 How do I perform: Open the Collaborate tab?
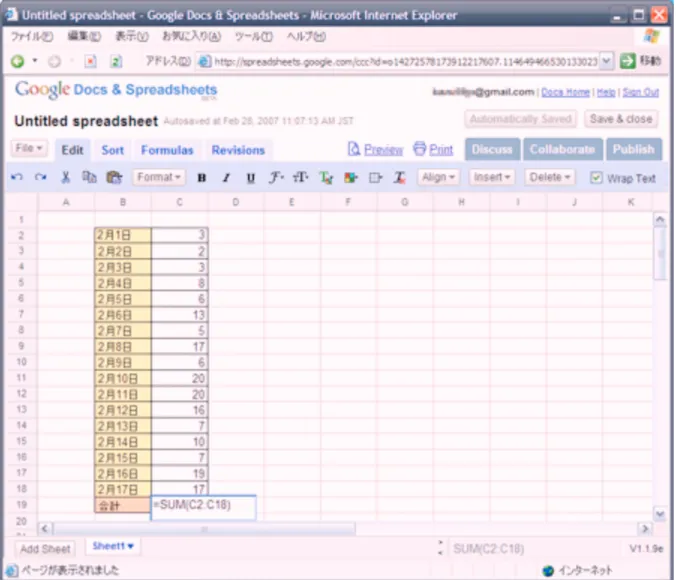pos(562,149)
